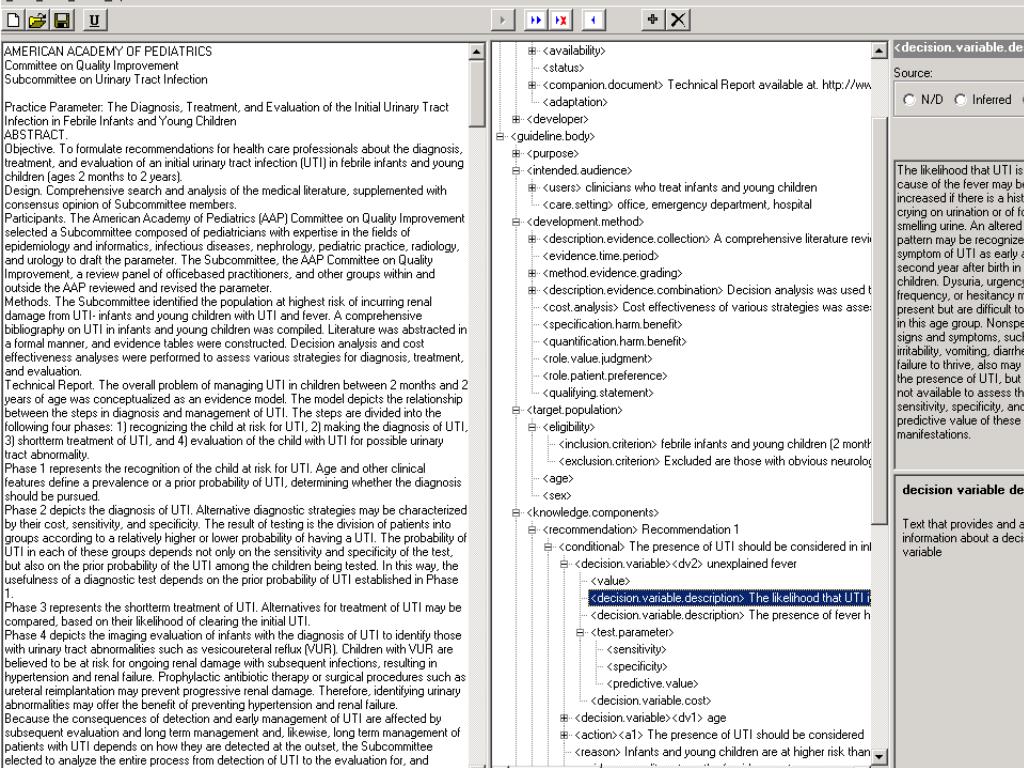Open a file with the folder icon
Screen dimensions: 1024x768
[37, 20]
